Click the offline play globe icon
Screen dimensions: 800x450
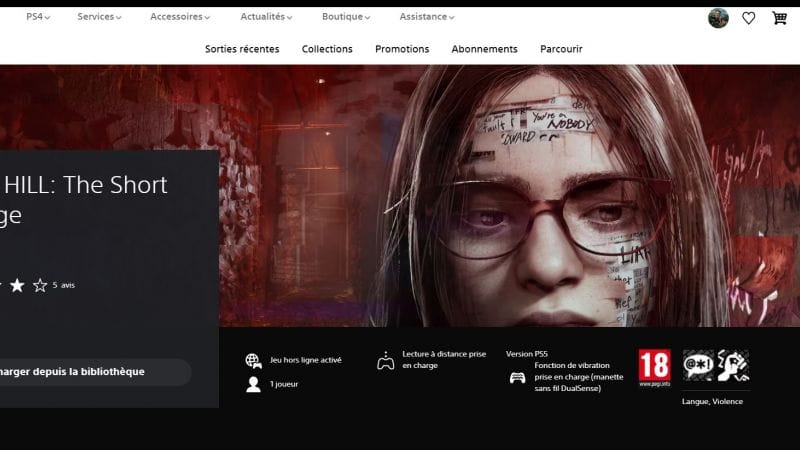(253, 361)
